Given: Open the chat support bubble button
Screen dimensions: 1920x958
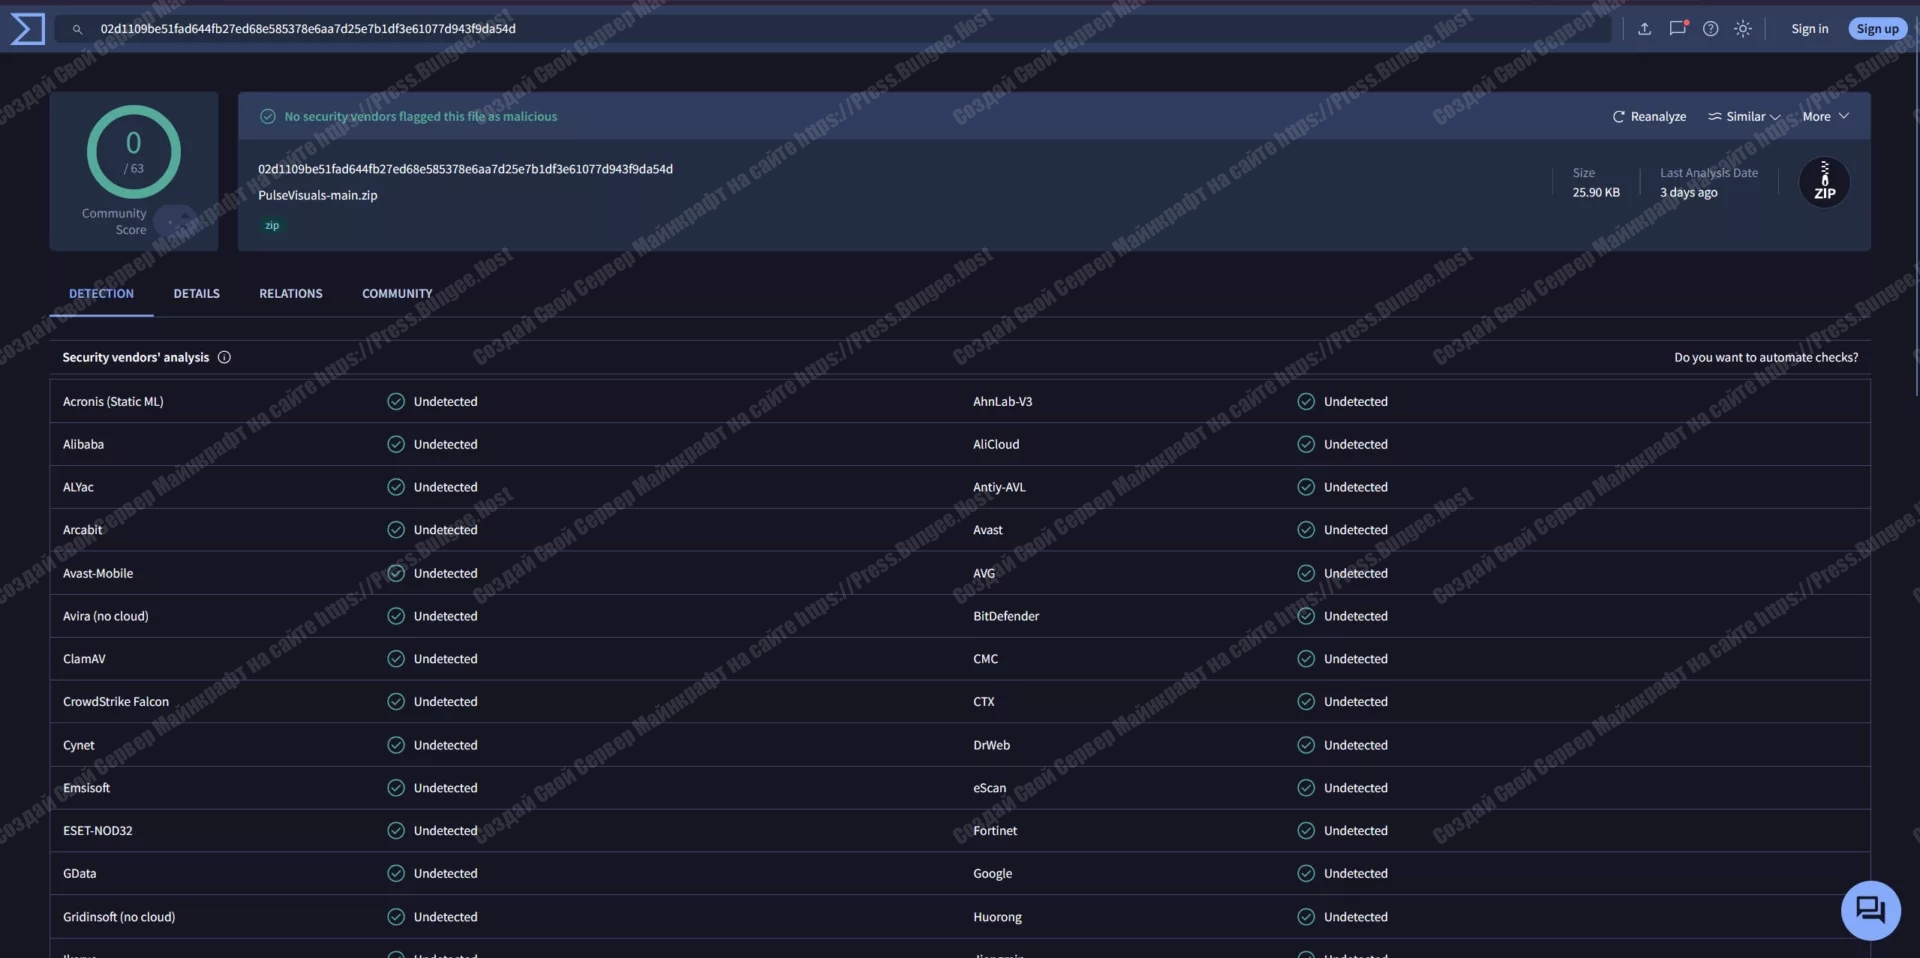Looking at the screenshot, I should click(x=1870, y=910).
